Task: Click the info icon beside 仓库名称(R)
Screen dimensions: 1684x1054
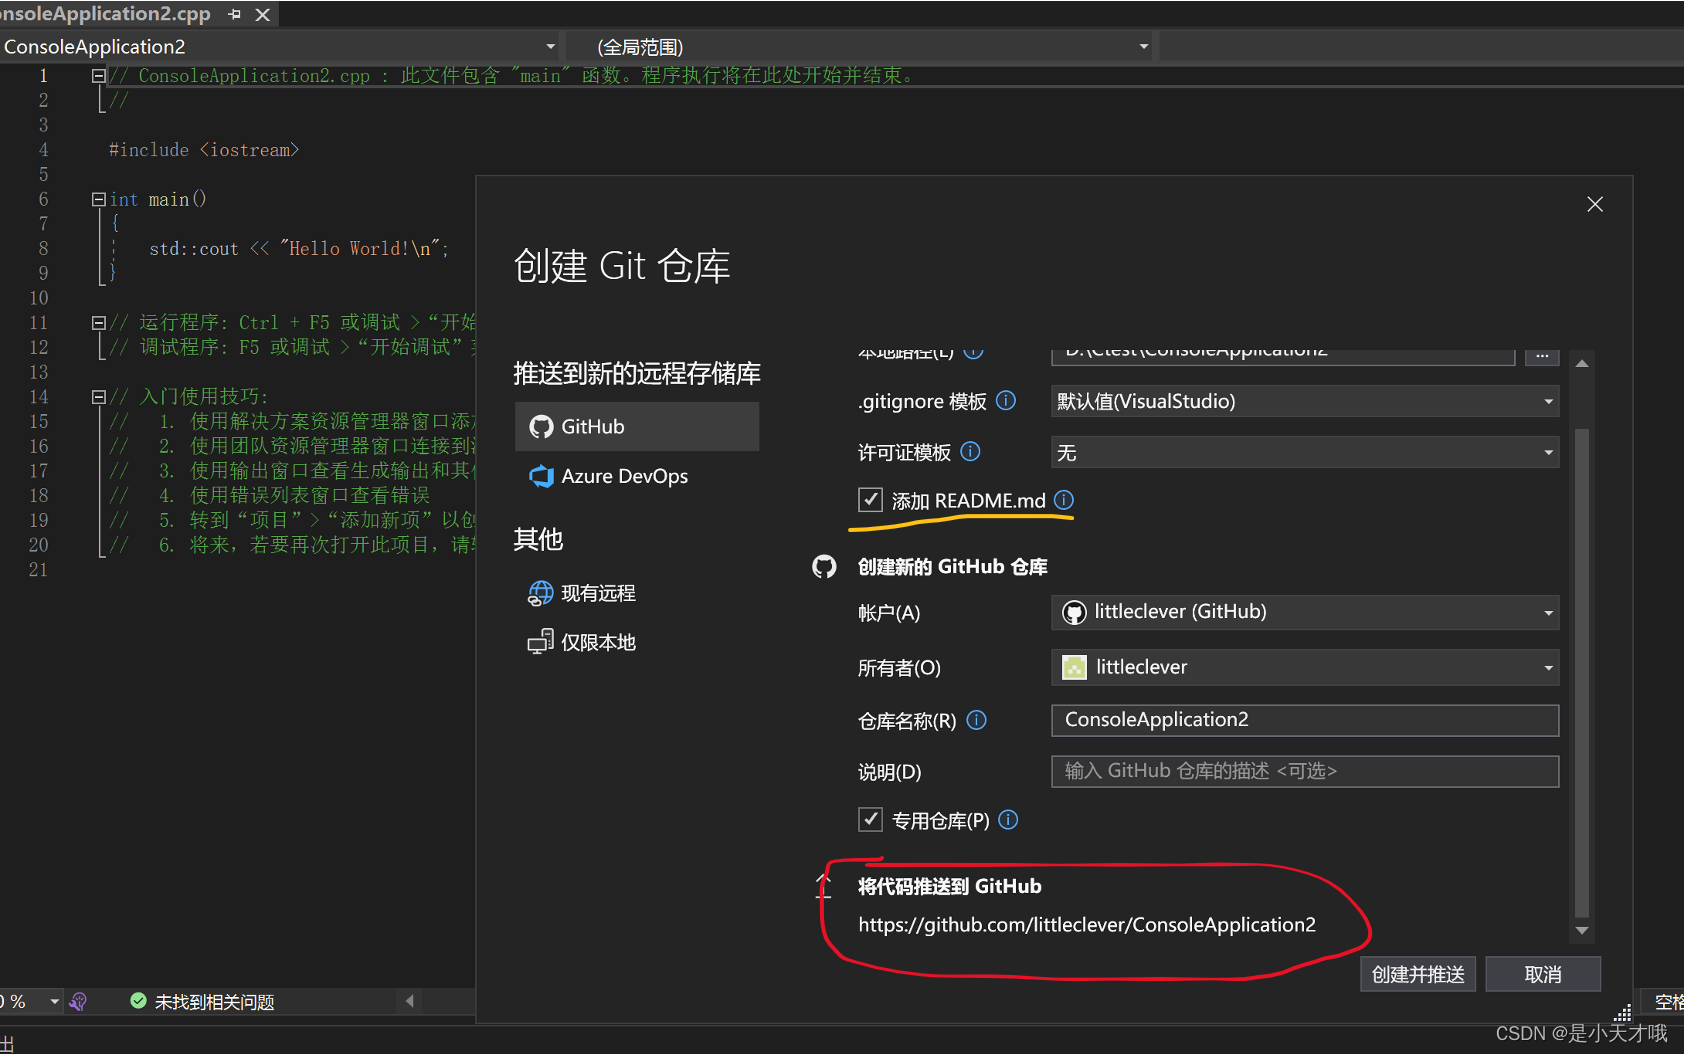Action: [976, 720]
